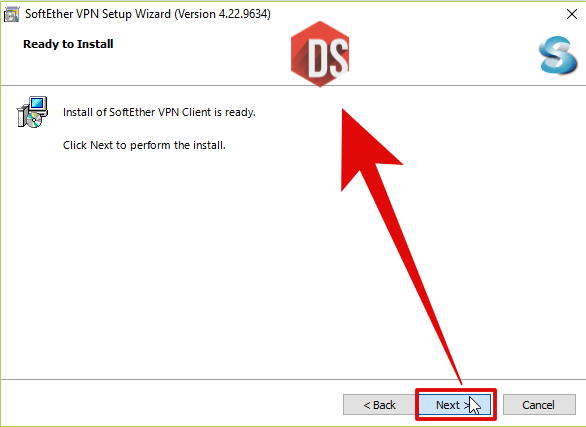The width and height of the screenshot is (586, 427).
Task: Abort the setup with Cancel button
Action: tap(539, 405)
